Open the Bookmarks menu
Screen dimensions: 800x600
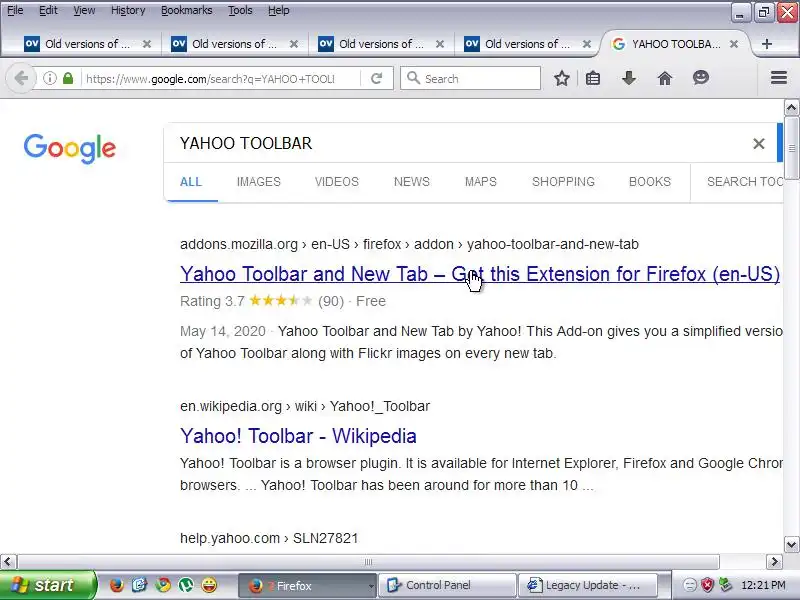tap(186, 10)
